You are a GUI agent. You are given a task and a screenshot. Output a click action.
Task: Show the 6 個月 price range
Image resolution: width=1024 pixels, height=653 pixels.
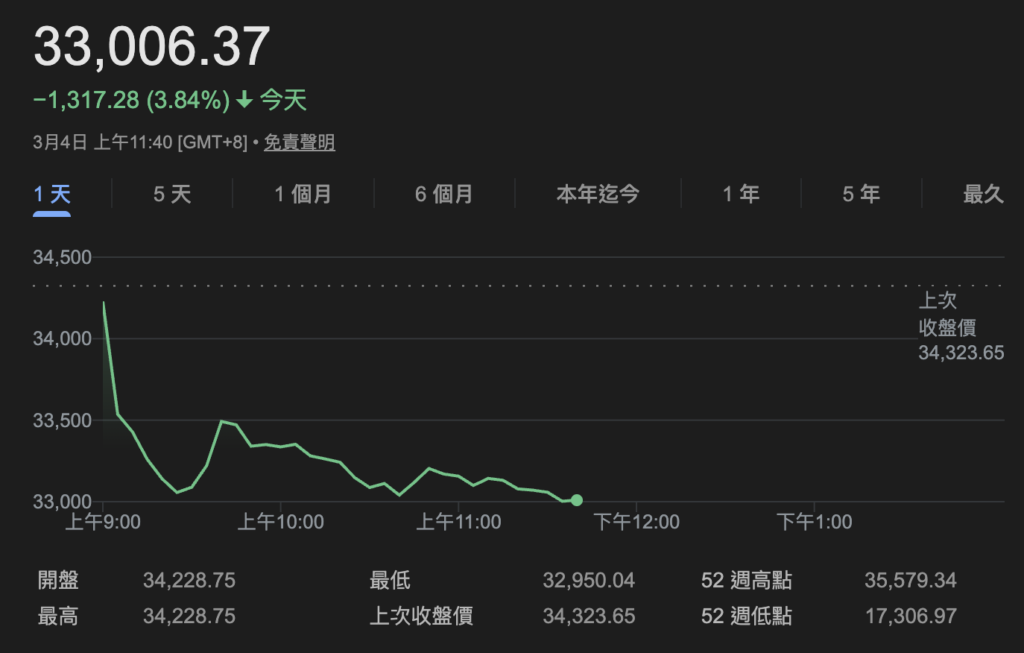tap(444, 194)
